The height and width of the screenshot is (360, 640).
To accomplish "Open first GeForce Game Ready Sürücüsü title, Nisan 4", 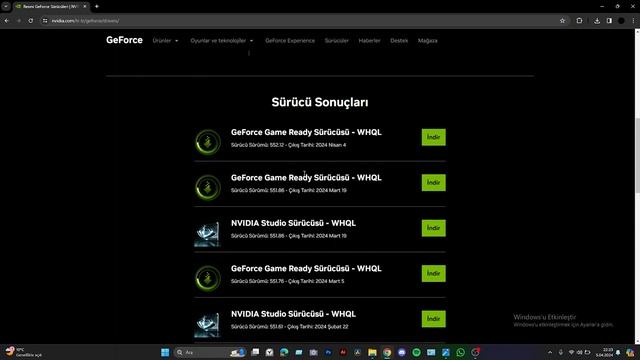I will [306, 132].
